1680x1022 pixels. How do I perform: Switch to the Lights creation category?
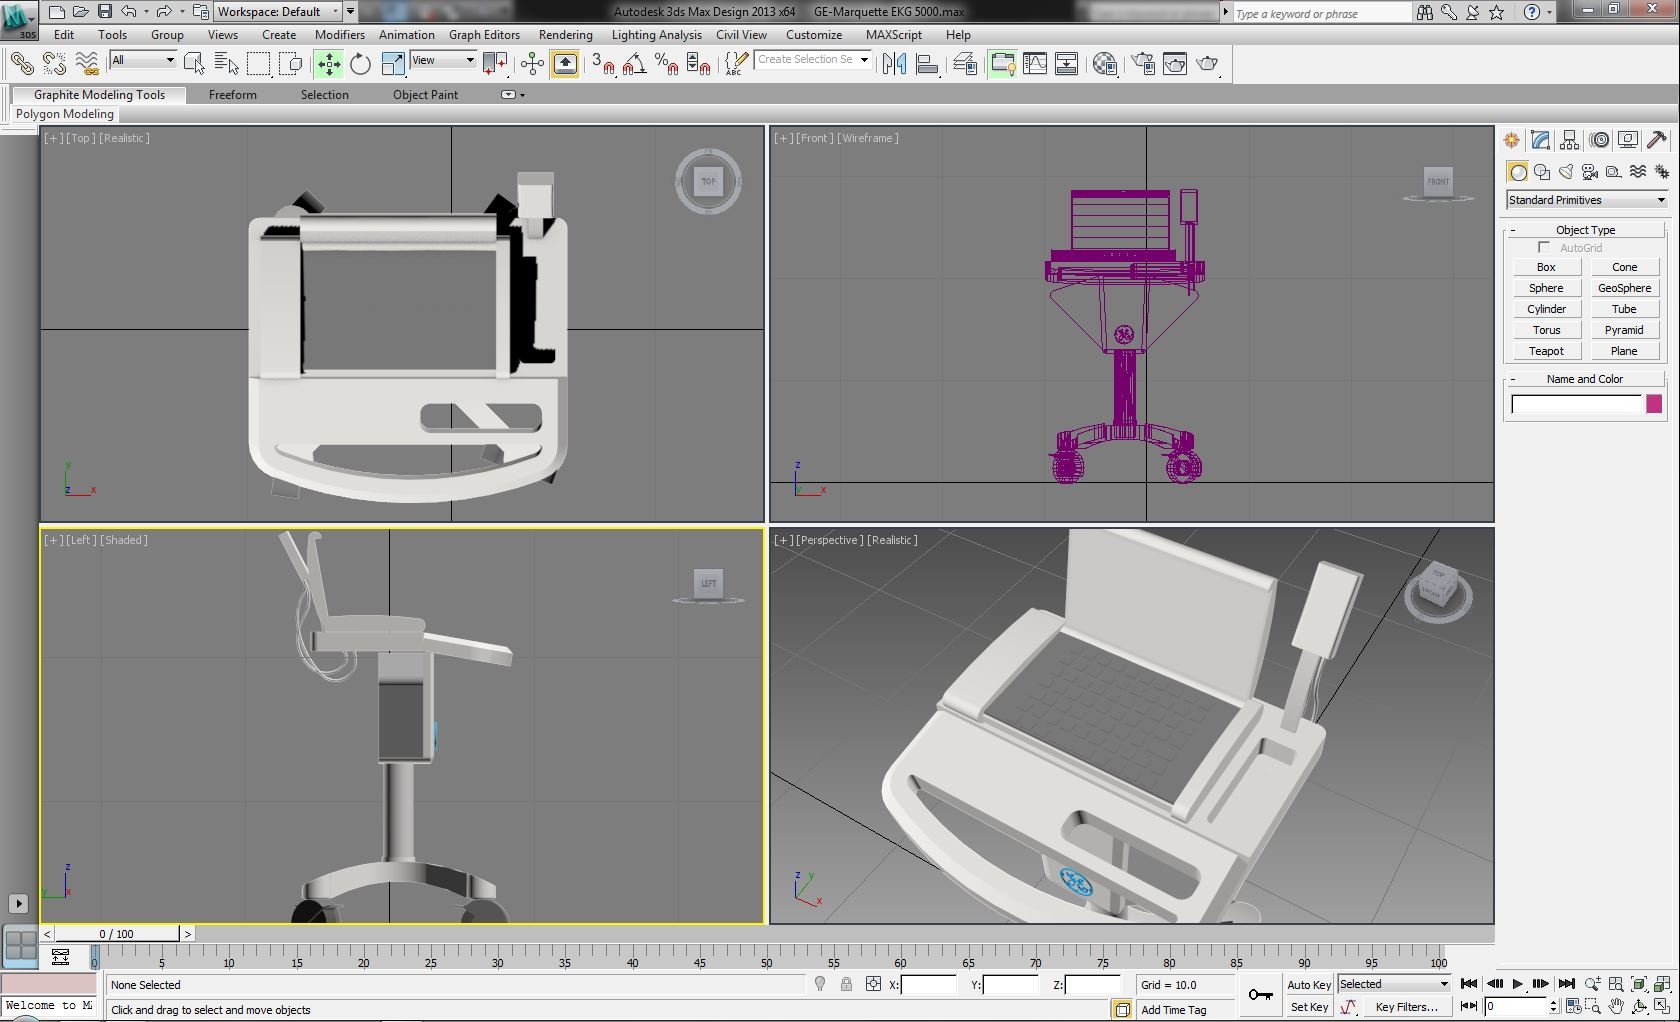click(x=1565, y=171)
